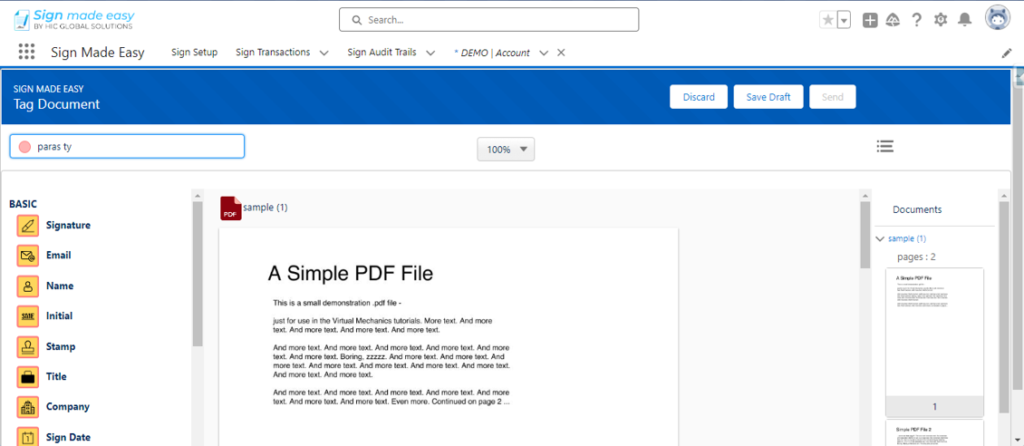This screenshot has width=1024, height=446.
Task: Click the Sign made easy logo
Action: tap(74, 19)
